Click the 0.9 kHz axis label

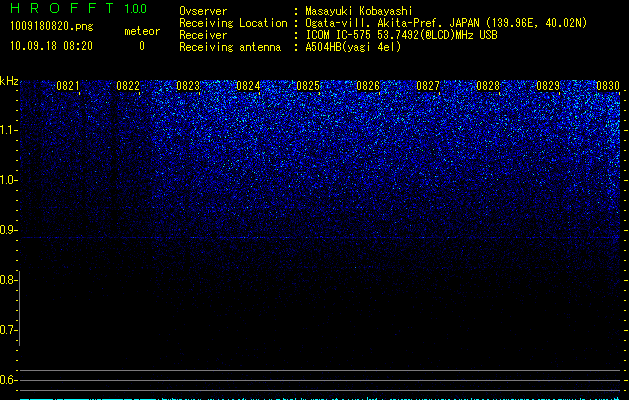click(x=8, y=230)
